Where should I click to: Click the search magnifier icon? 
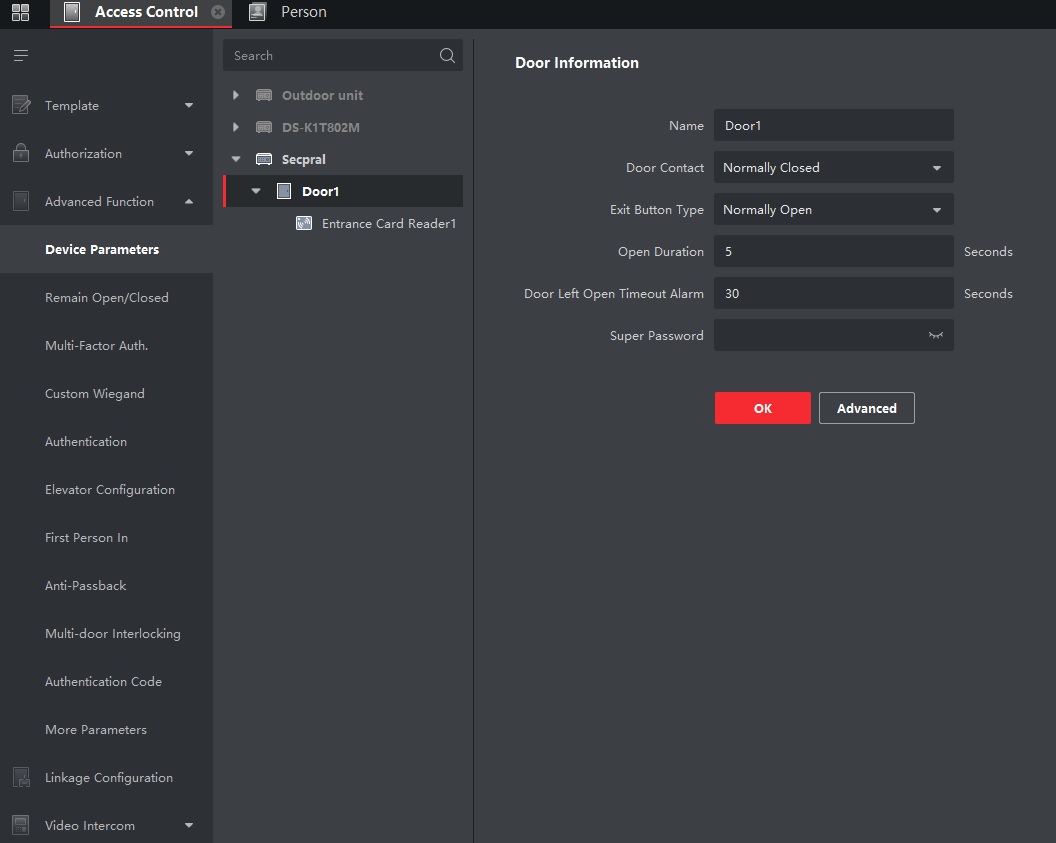point(447,56)
